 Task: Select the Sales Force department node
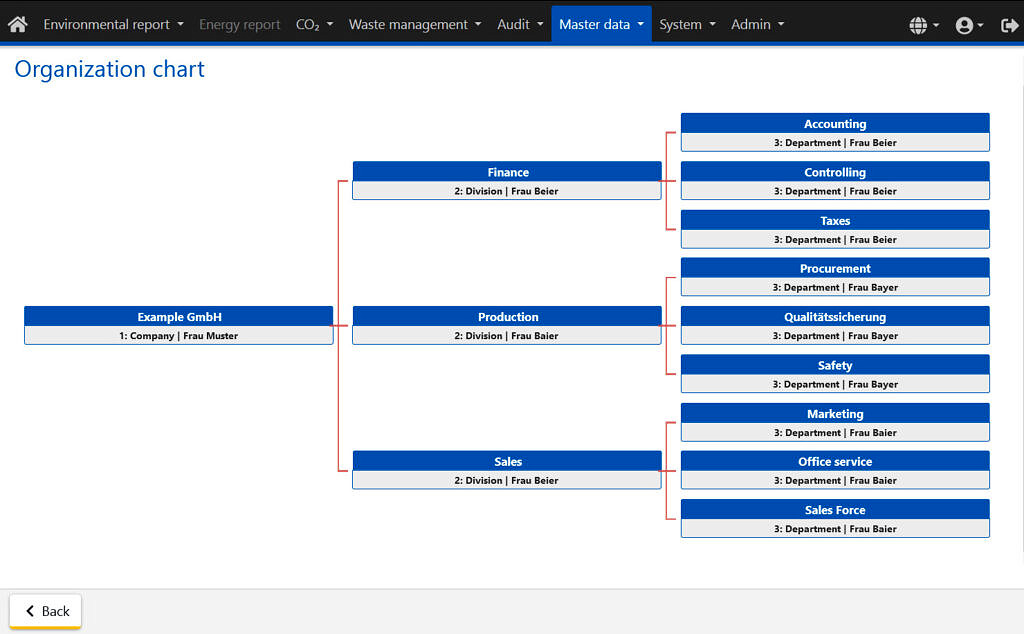click(x=835, y=518)
